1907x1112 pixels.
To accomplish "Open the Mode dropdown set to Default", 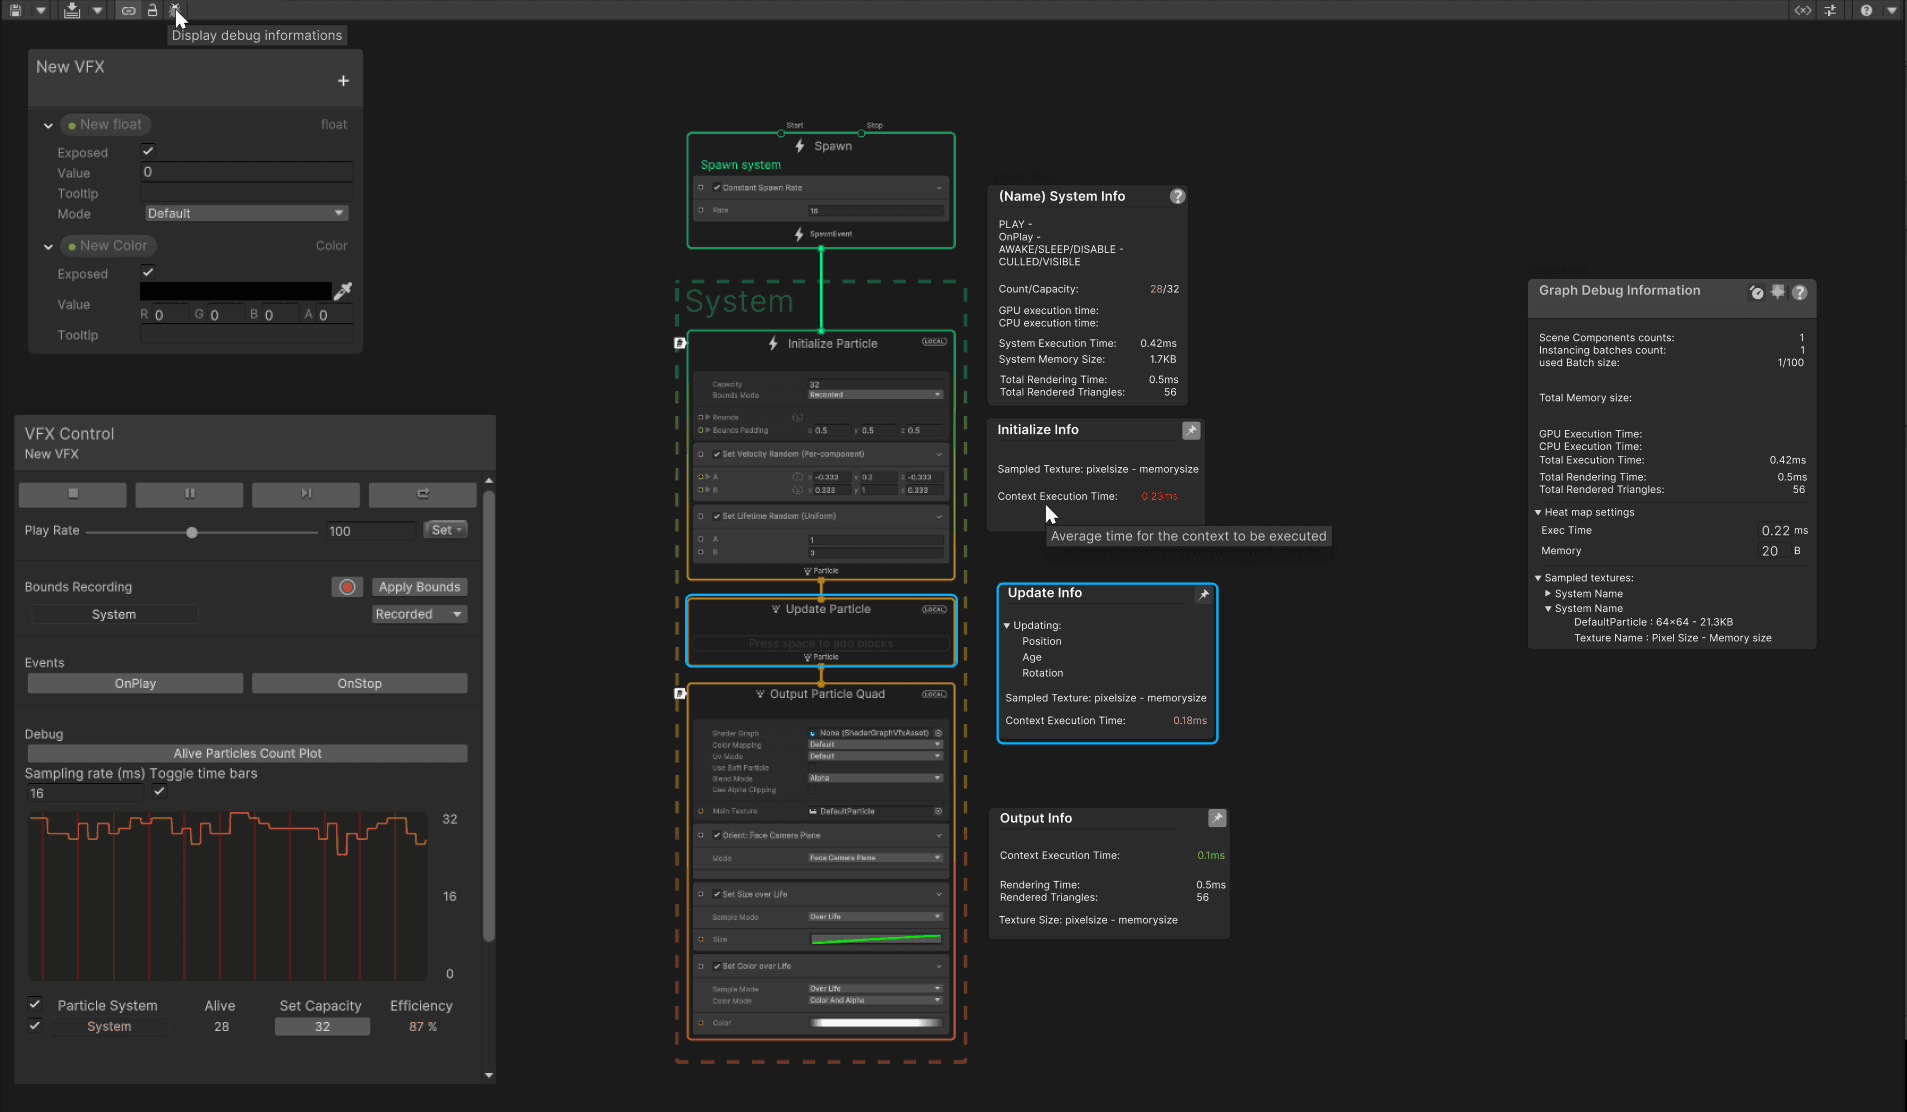I will 245,213.
